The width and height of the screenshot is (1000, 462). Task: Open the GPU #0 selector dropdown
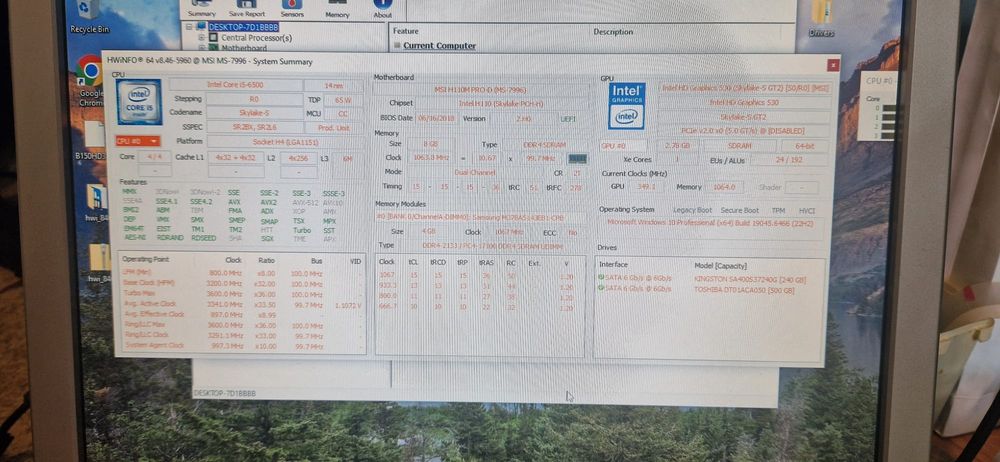[x=623, y=146]
